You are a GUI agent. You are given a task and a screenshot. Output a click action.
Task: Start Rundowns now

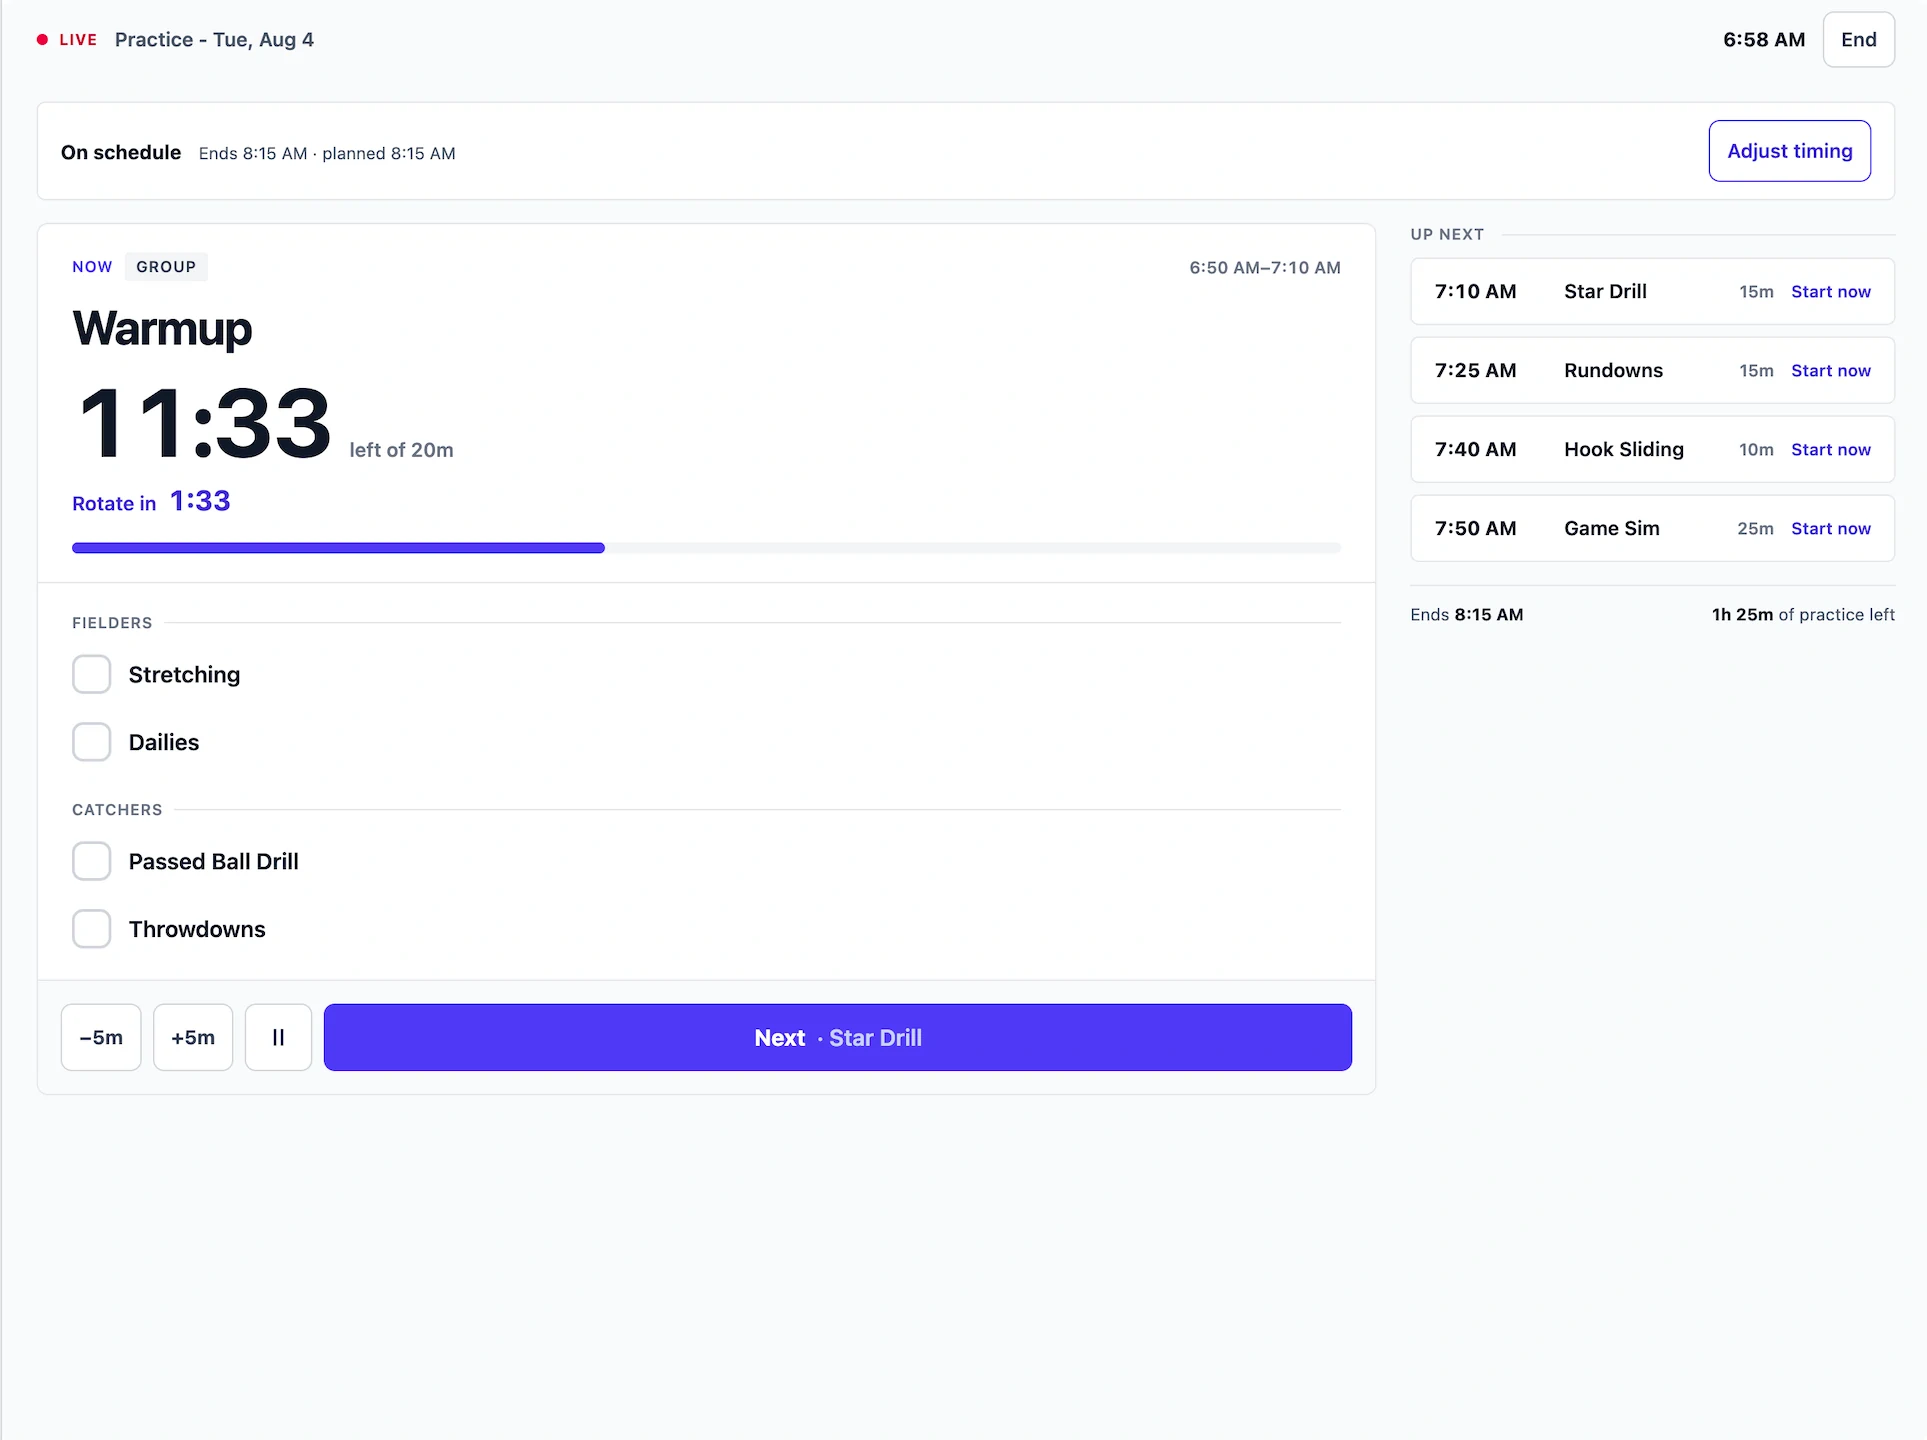click(x=1830, y=371)
